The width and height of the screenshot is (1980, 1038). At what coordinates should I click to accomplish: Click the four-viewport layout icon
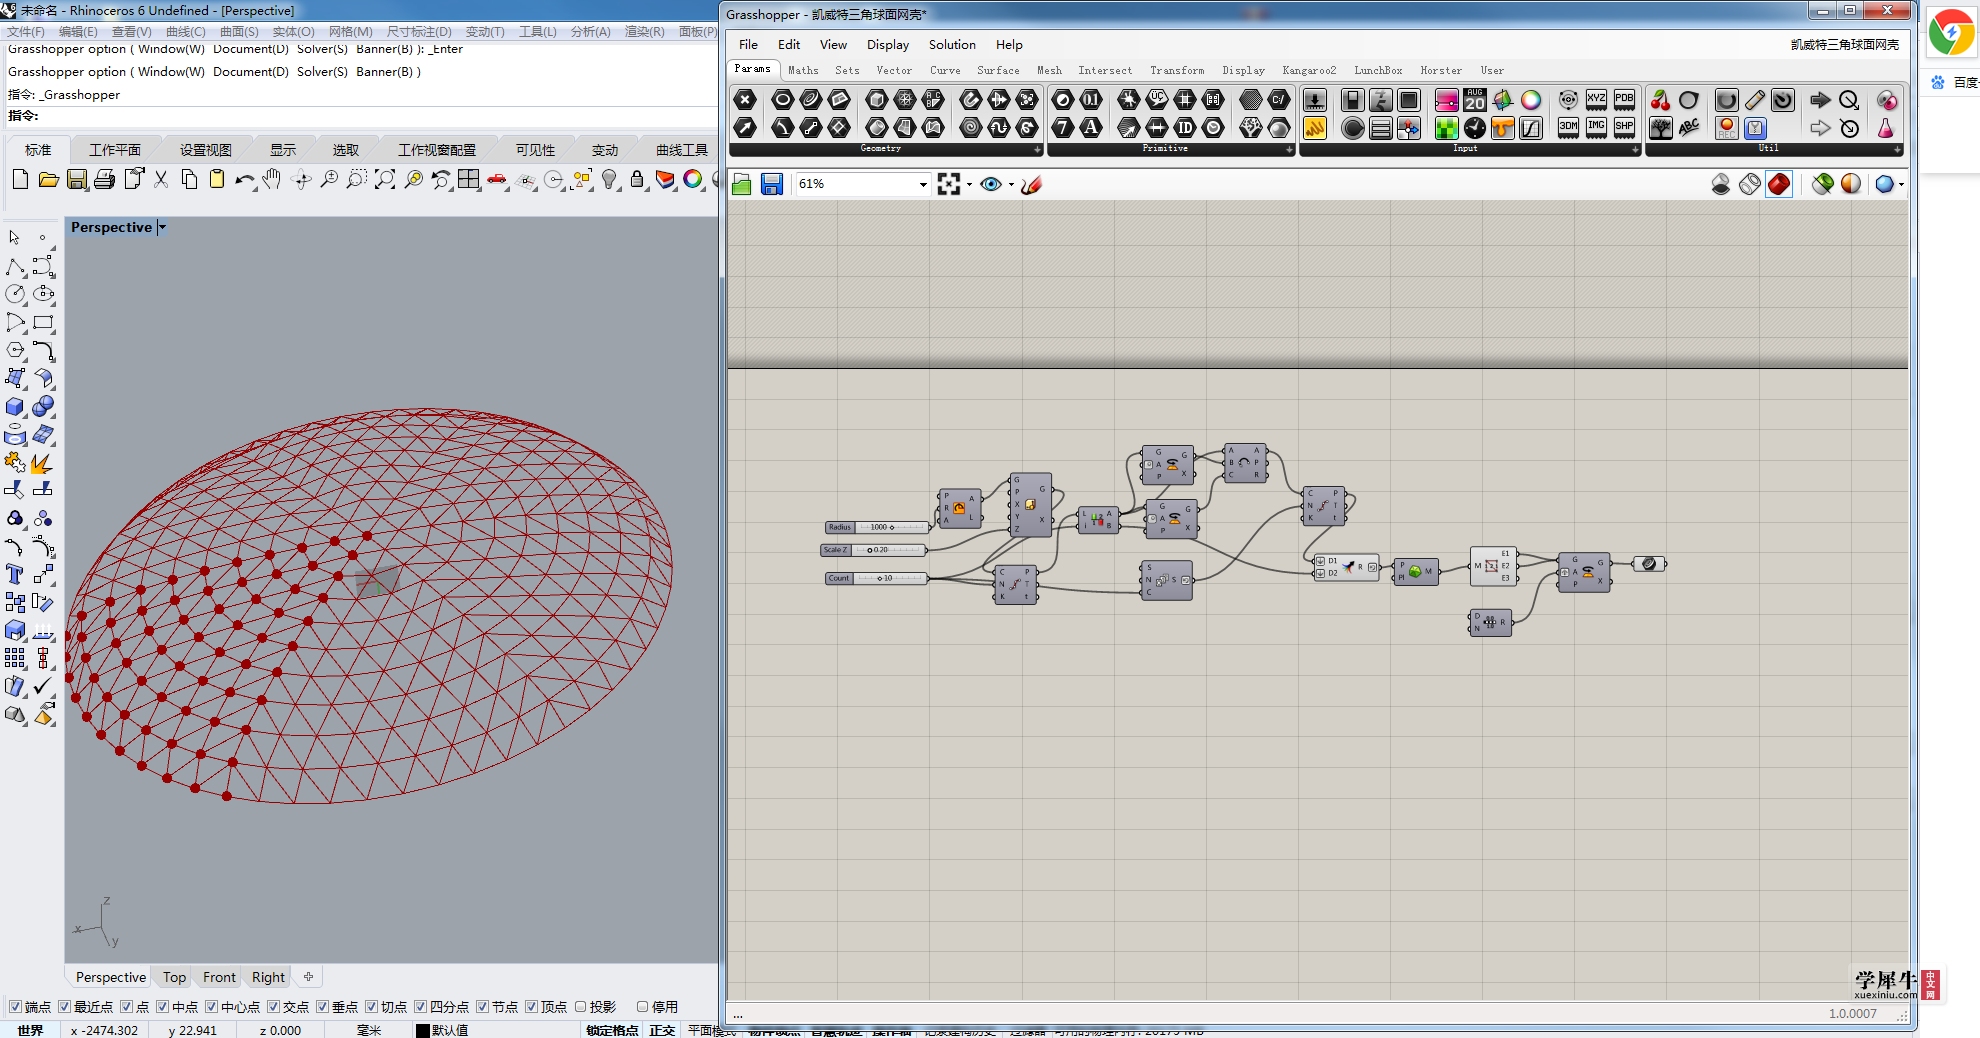point(469,179)
